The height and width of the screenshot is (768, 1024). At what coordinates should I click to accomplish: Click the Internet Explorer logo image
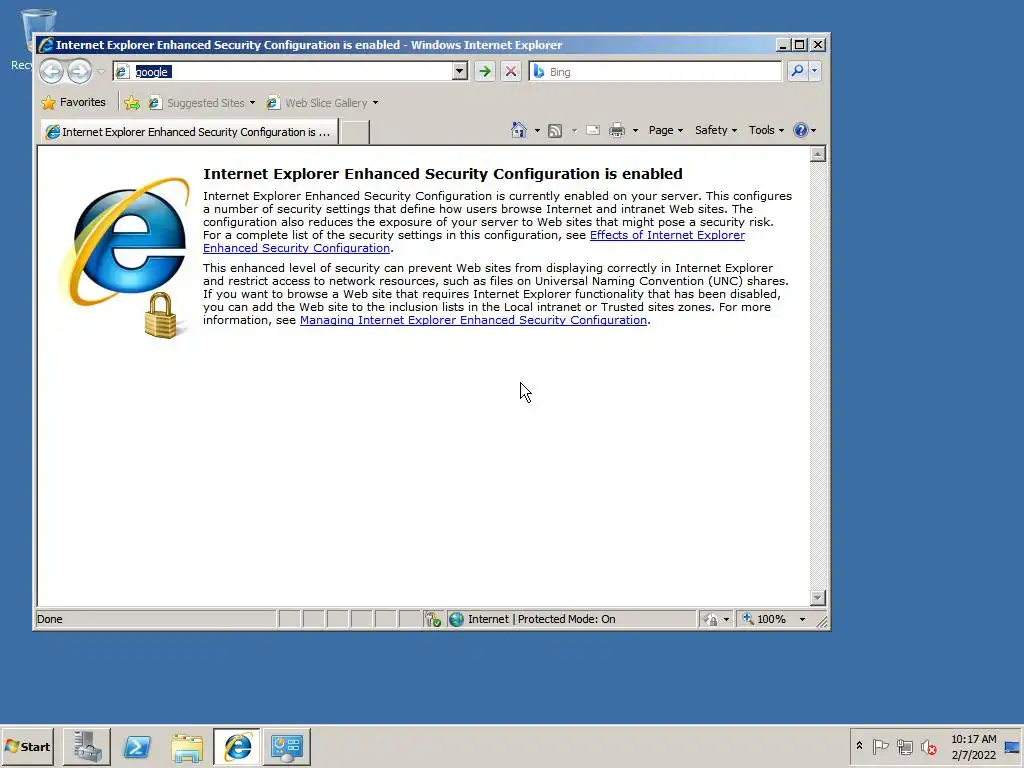coord(125,256)
